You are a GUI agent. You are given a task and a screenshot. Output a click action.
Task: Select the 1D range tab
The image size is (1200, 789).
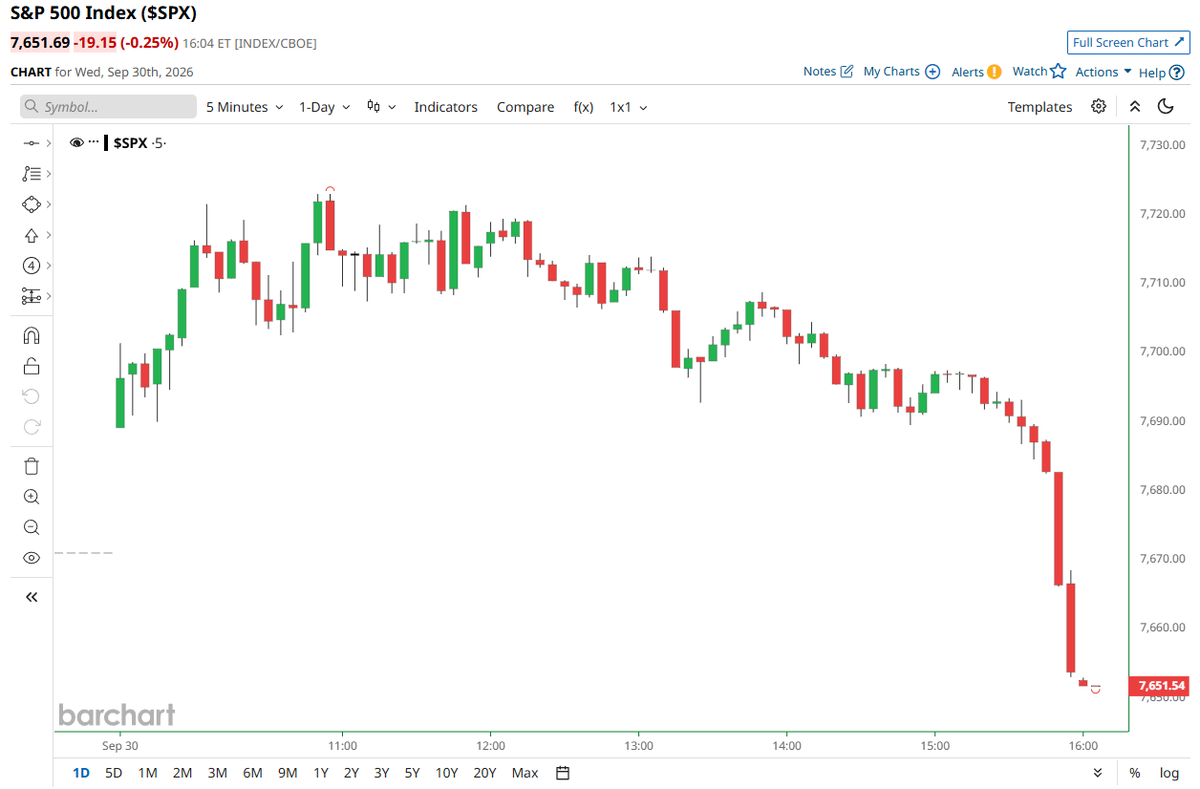tap(82, 773)
